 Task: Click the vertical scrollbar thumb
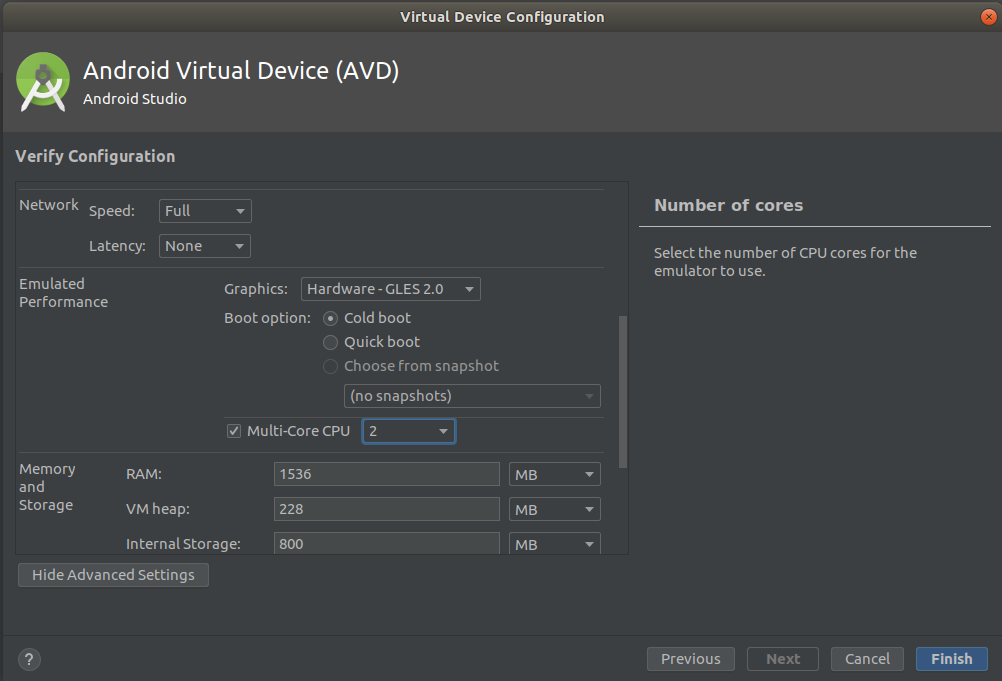[x=622, y=390]
